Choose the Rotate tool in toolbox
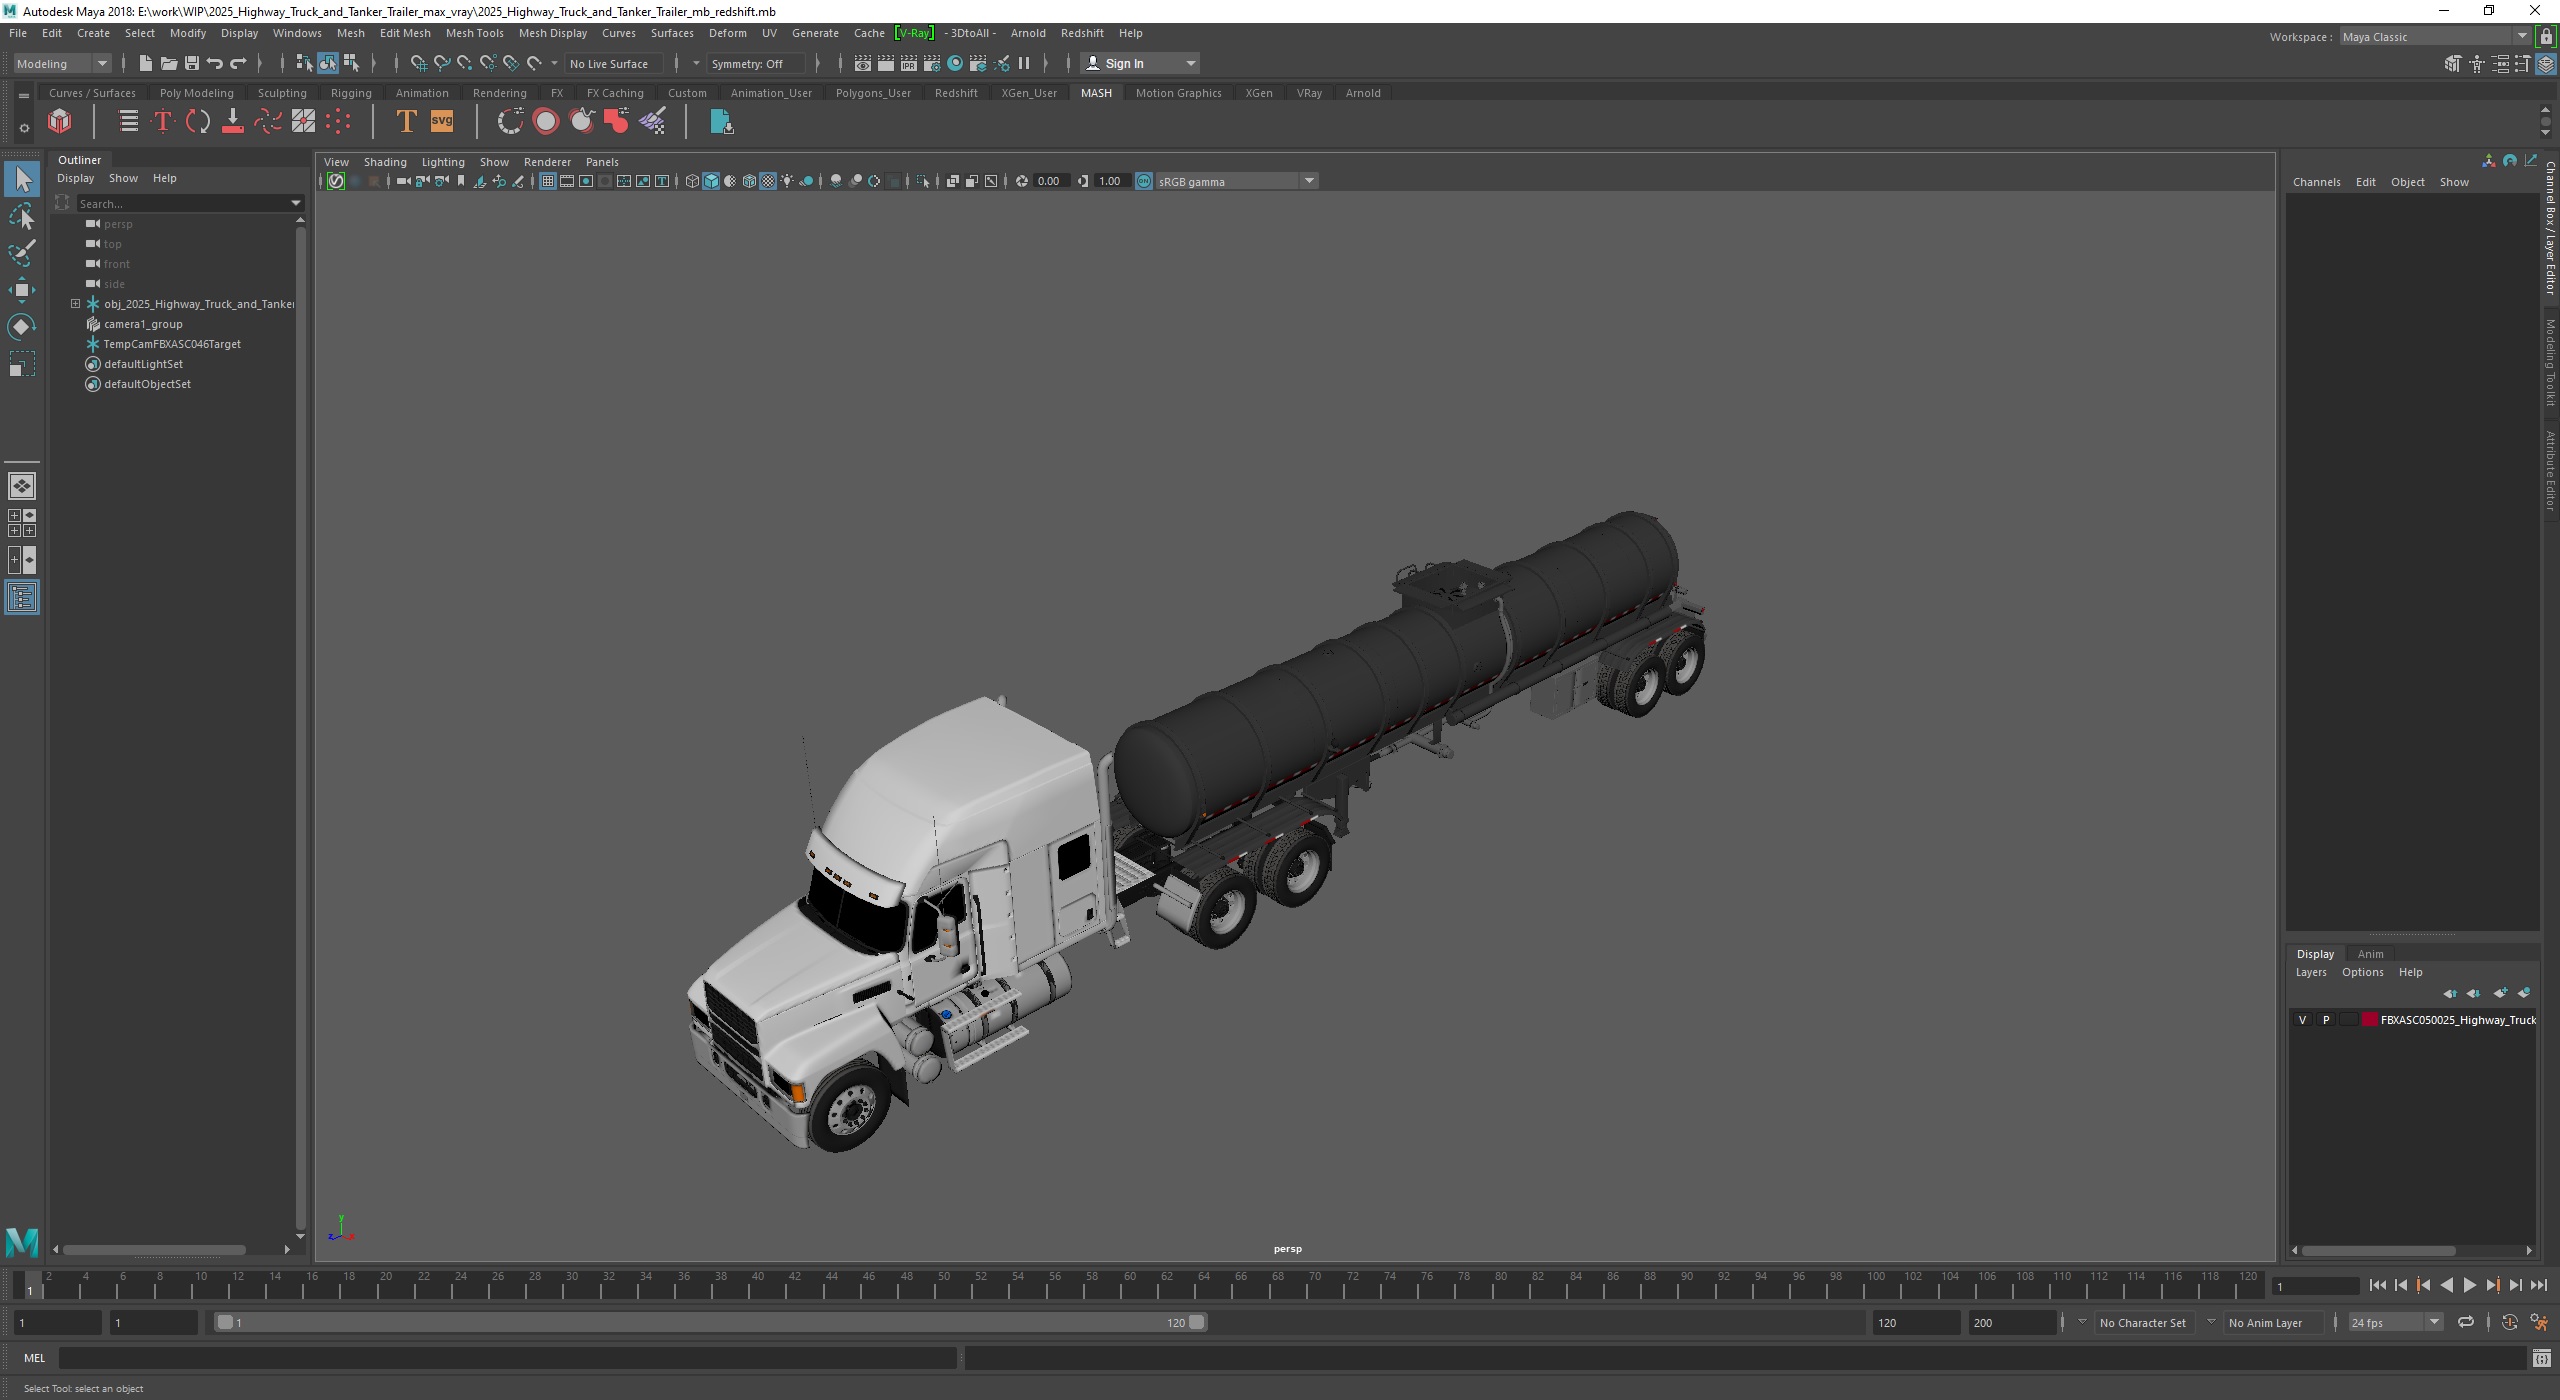Screen dimensions: 2560x1400 [22, 327]
